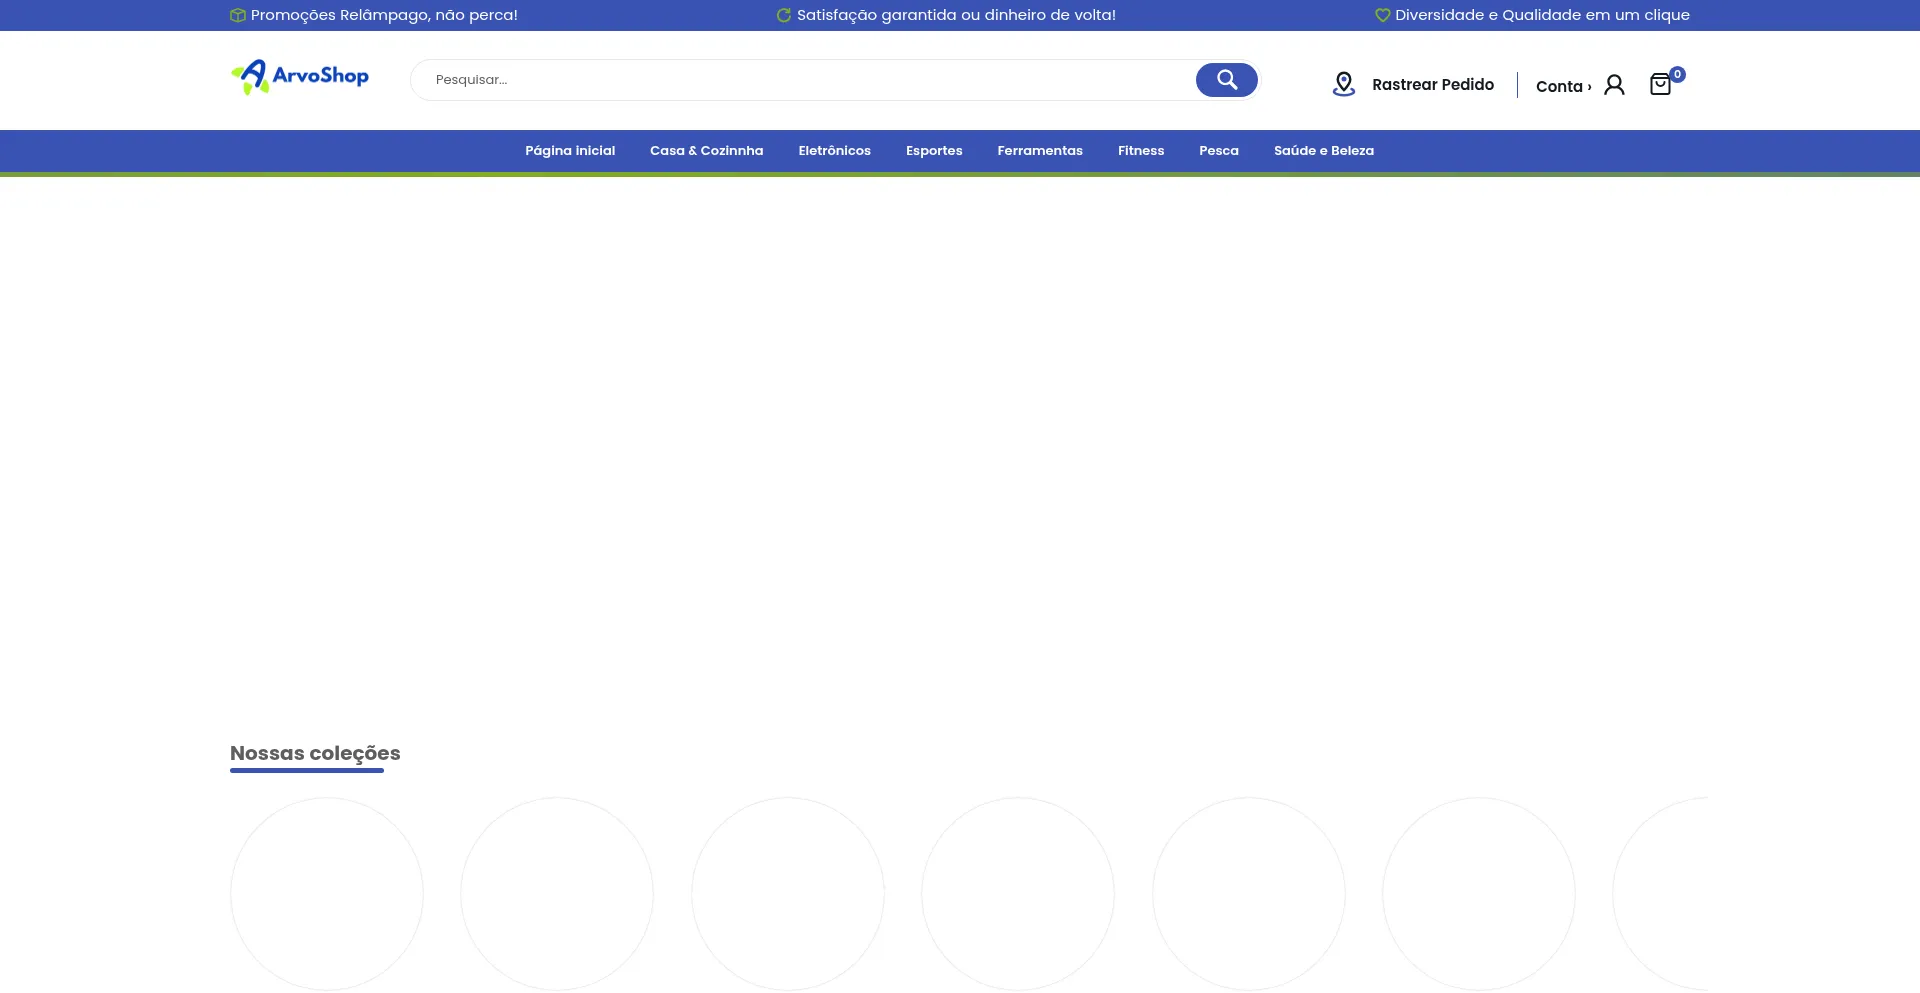Click the box icon beside Promoções Relâmpago
Viewport: 1920px width, 993px height.
click(x=238, y=15)
